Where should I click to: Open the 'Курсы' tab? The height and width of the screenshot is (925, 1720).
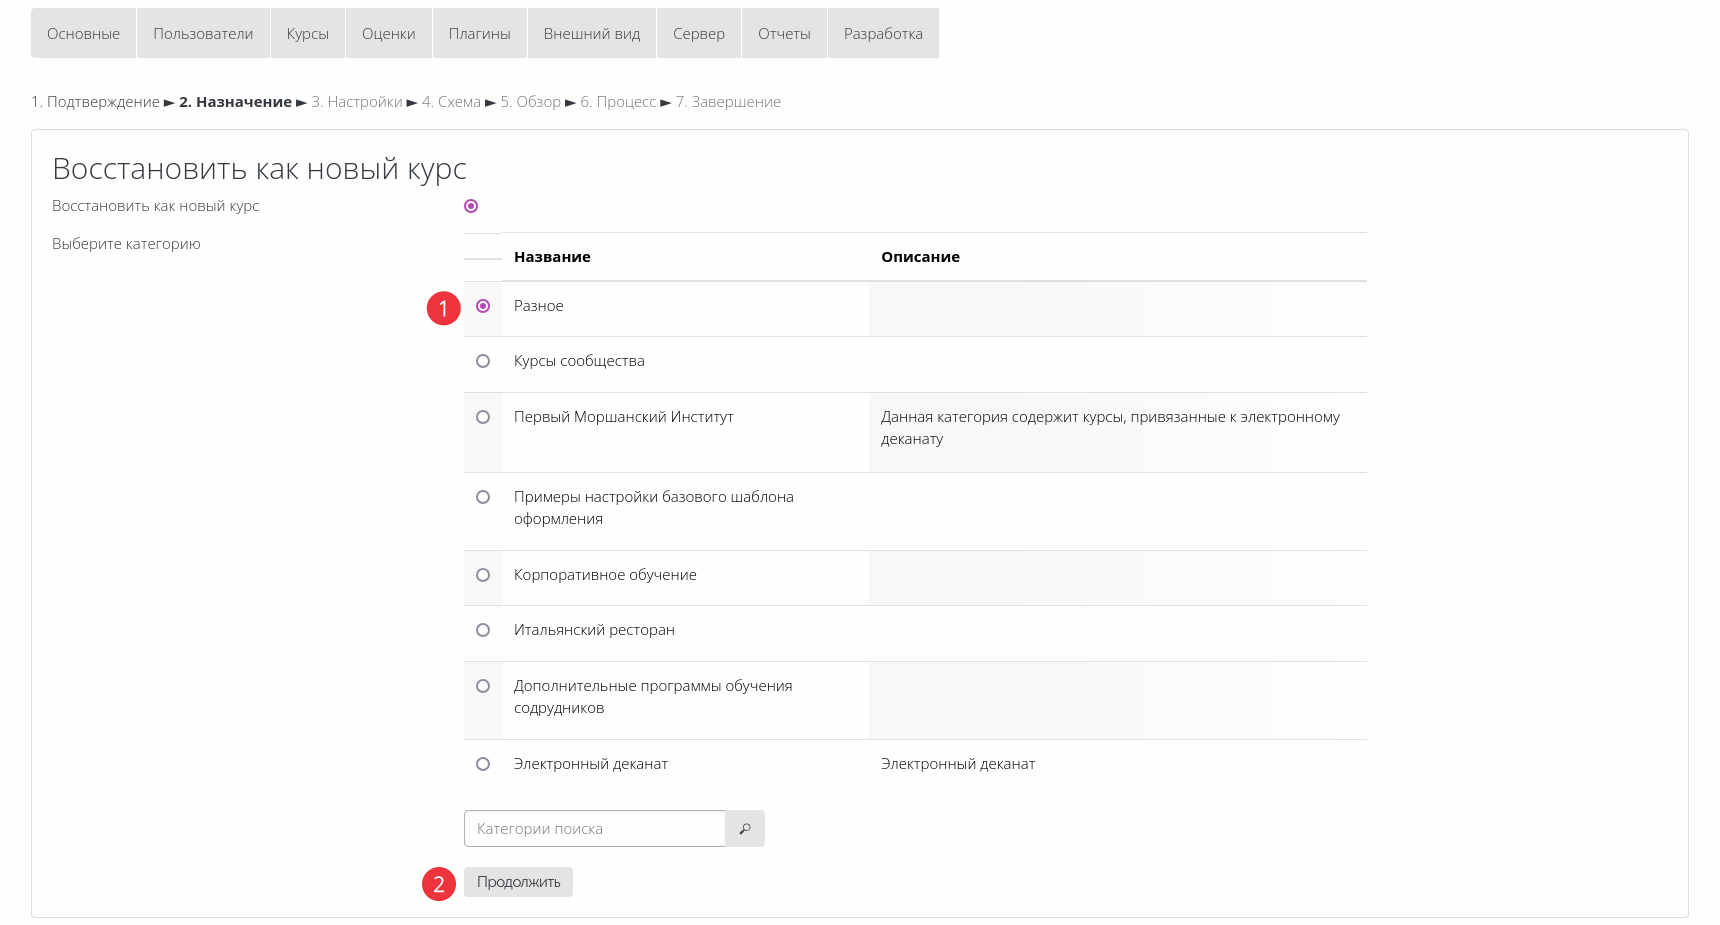click(307, 34)
